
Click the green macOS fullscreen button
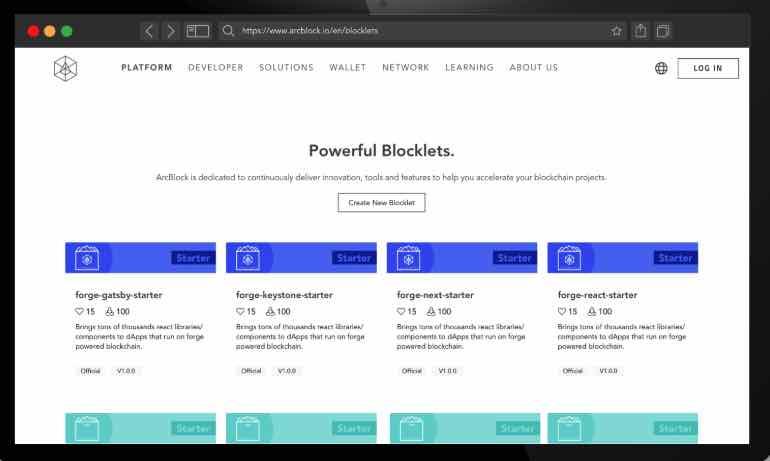pos(67,31)
